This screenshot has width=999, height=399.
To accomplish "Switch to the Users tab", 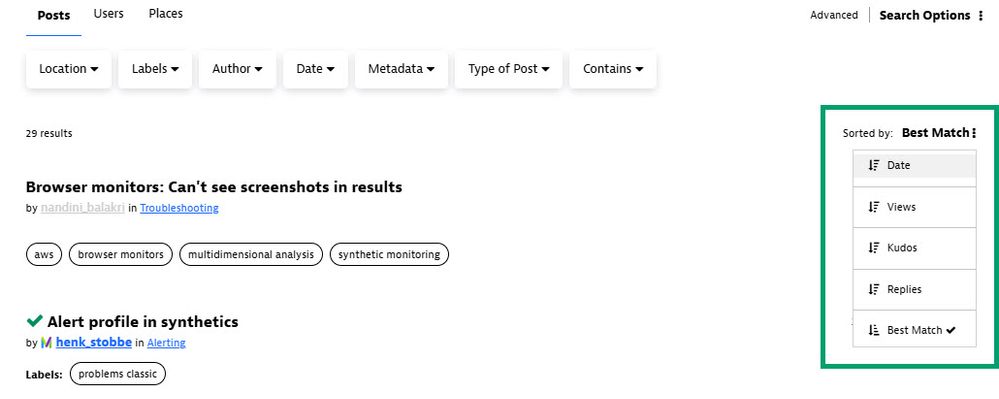I will (x=109, y=13).
